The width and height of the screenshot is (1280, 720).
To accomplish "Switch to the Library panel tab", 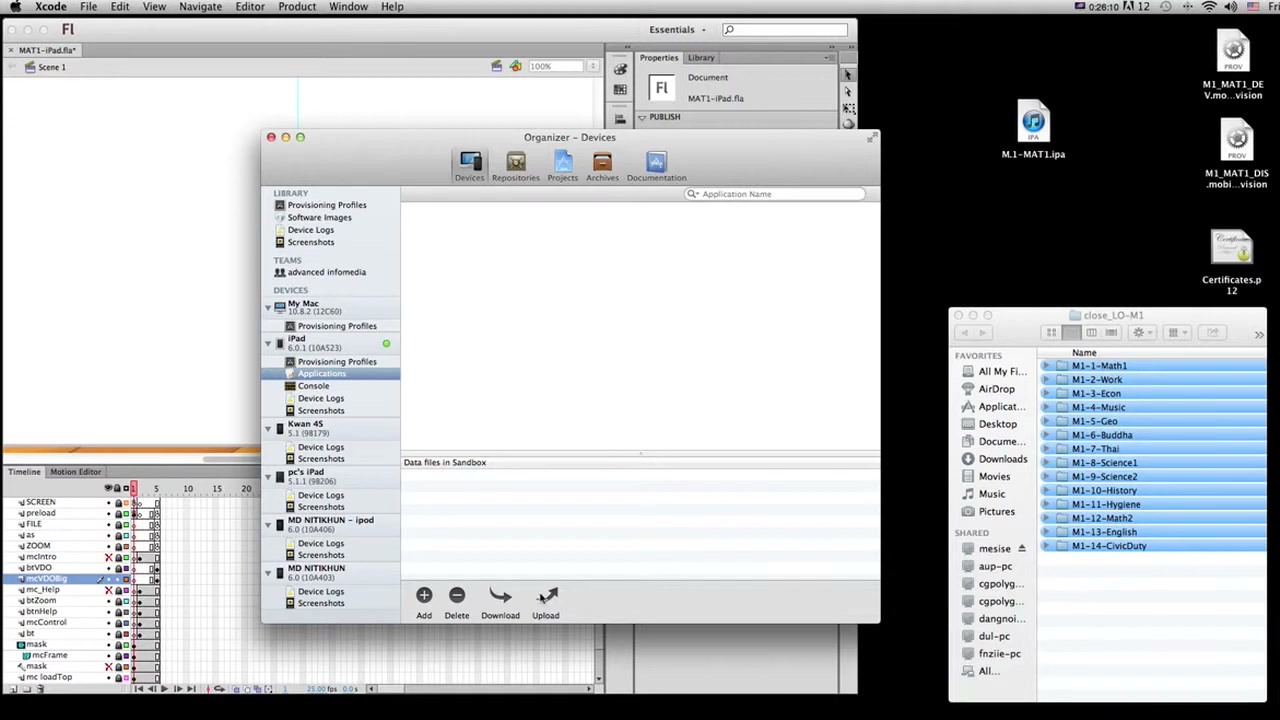I will pos(701,58).
